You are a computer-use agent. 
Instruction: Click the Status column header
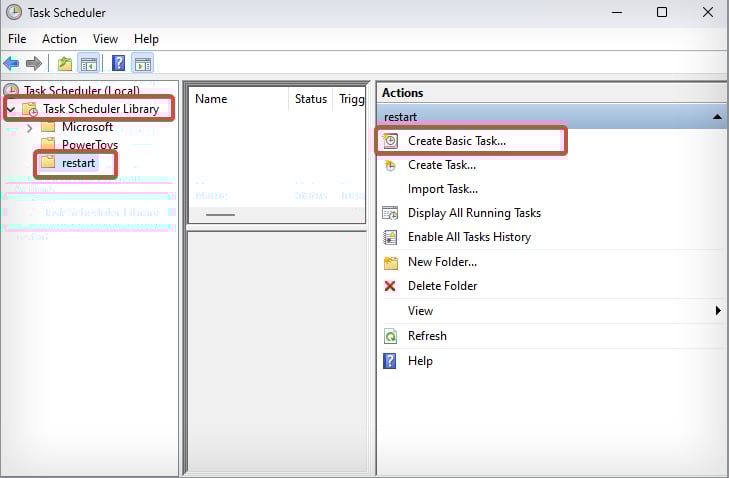[x=311, y=99]
